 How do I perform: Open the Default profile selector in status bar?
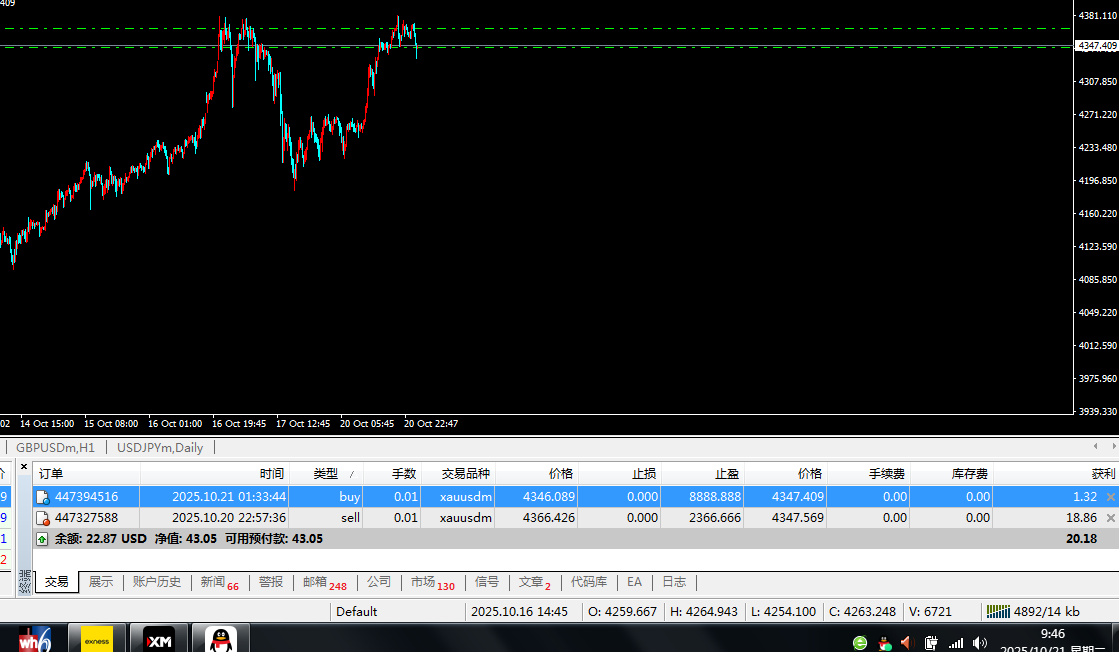(x=357, y=611)
